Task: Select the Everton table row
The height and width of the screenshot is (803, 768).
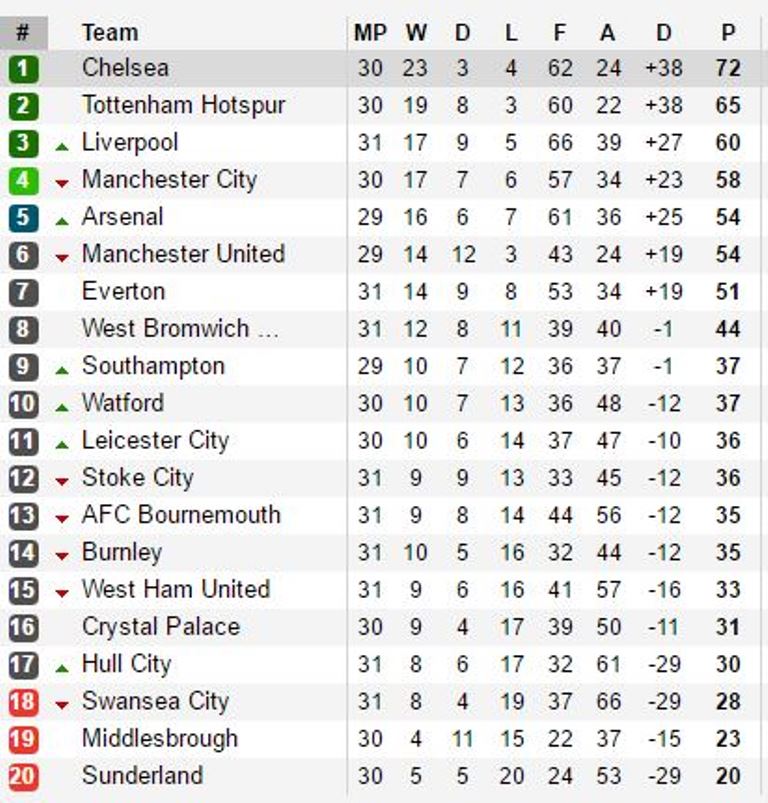Action: (380, 292)
